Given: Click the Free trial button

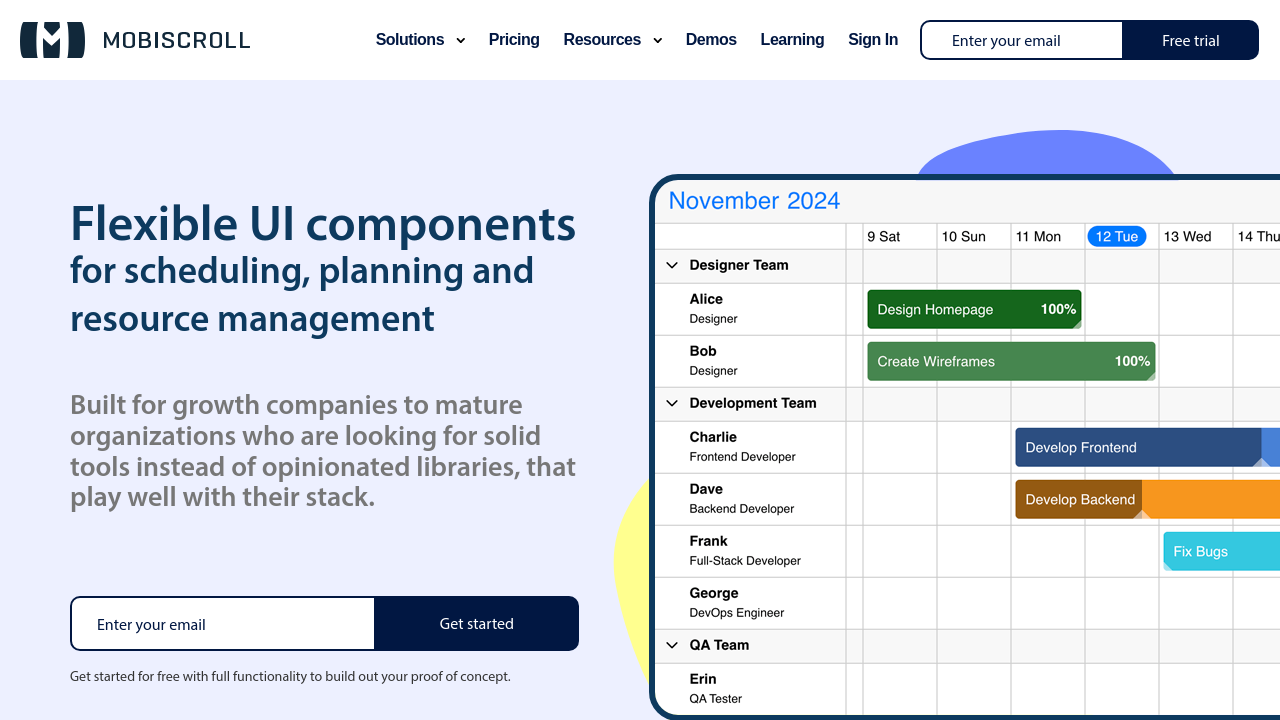Looking at the screenshot, I should (x=1190, y=40).
